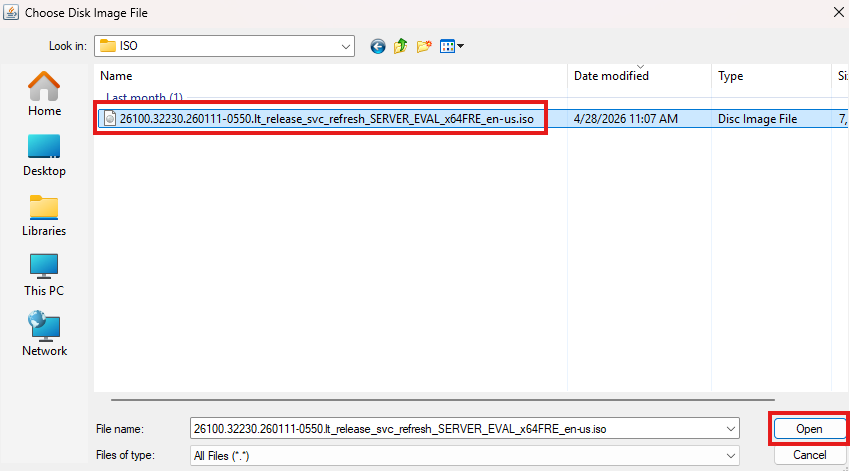Click the 4/28/2026 11:07 AM date cell
The image size is (850, 471).
click(626, 119)
